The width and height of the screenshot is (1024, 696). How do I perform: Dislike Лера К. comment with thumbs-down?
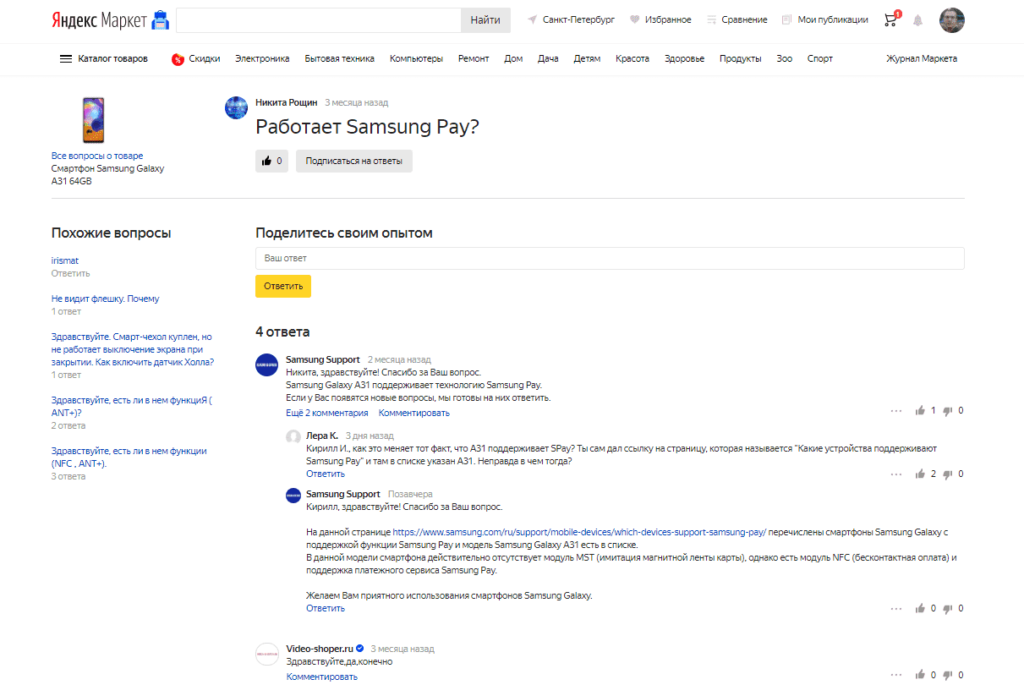click(948, 474)
